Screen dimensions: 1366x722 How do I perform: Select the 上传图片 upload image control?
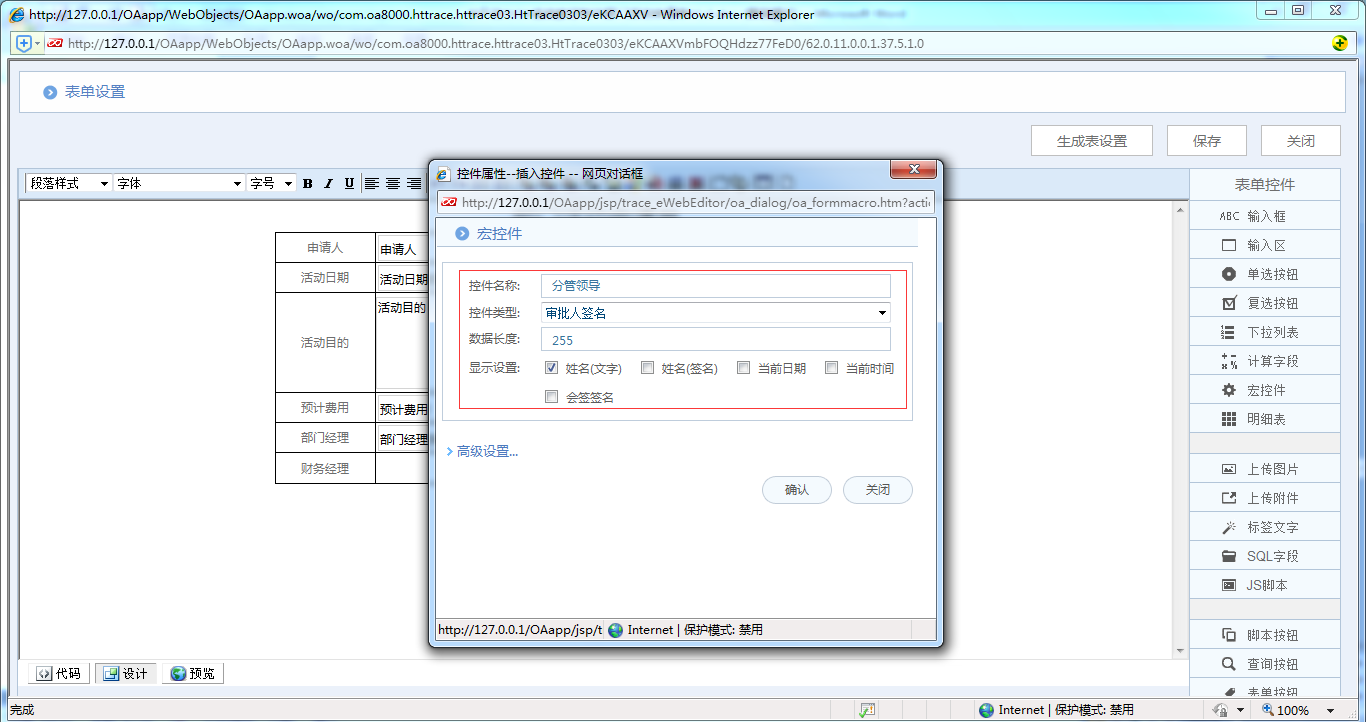[x=1264, y=467]
